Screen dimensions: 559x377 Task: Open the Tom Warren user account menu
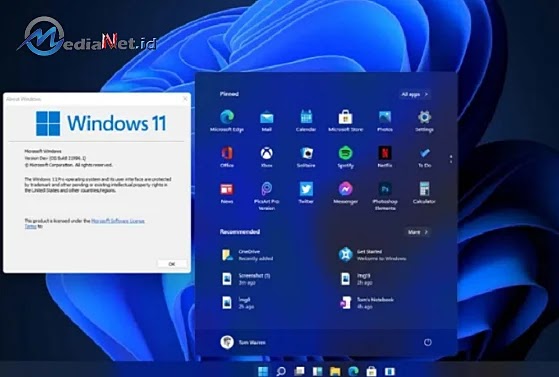click(x=243, y=342)
